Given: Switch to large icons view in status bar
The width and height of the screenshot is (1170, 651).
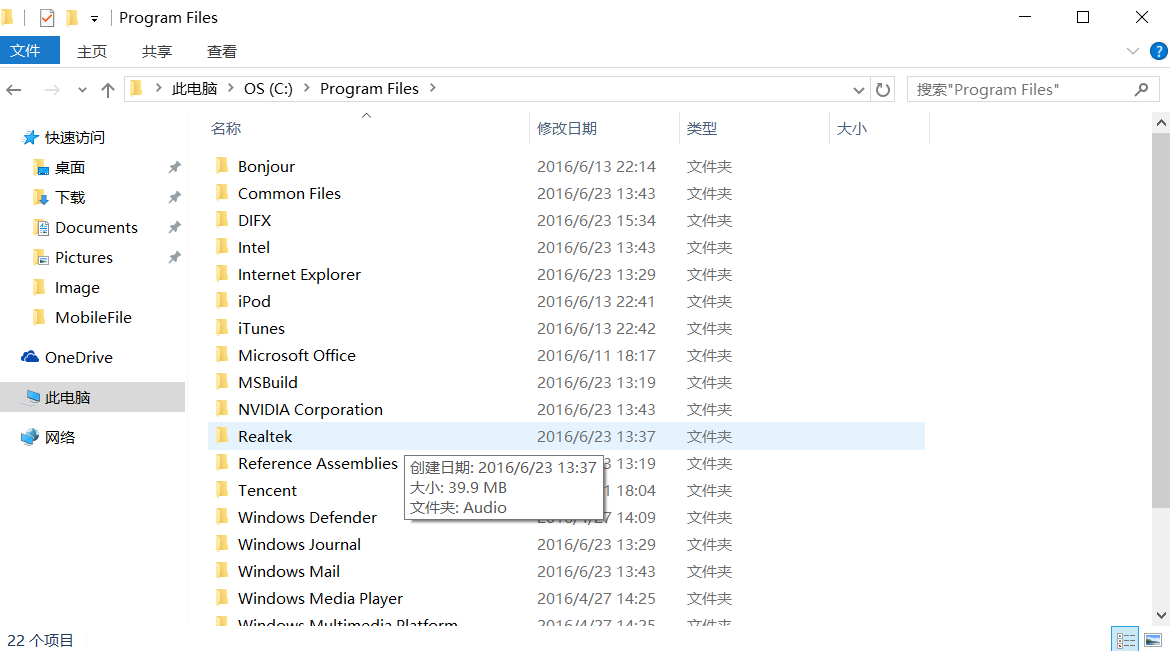Looking at the screenshot, I should tap(1153, 640).
